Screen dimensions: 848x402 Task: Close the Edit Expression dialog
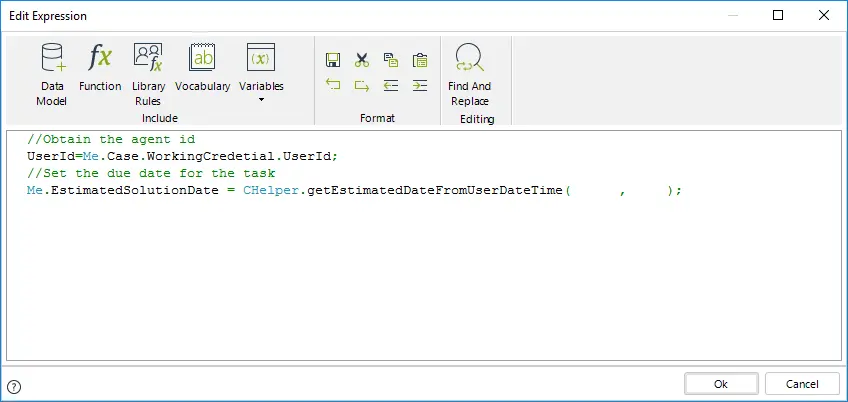(x=824, y=16)
